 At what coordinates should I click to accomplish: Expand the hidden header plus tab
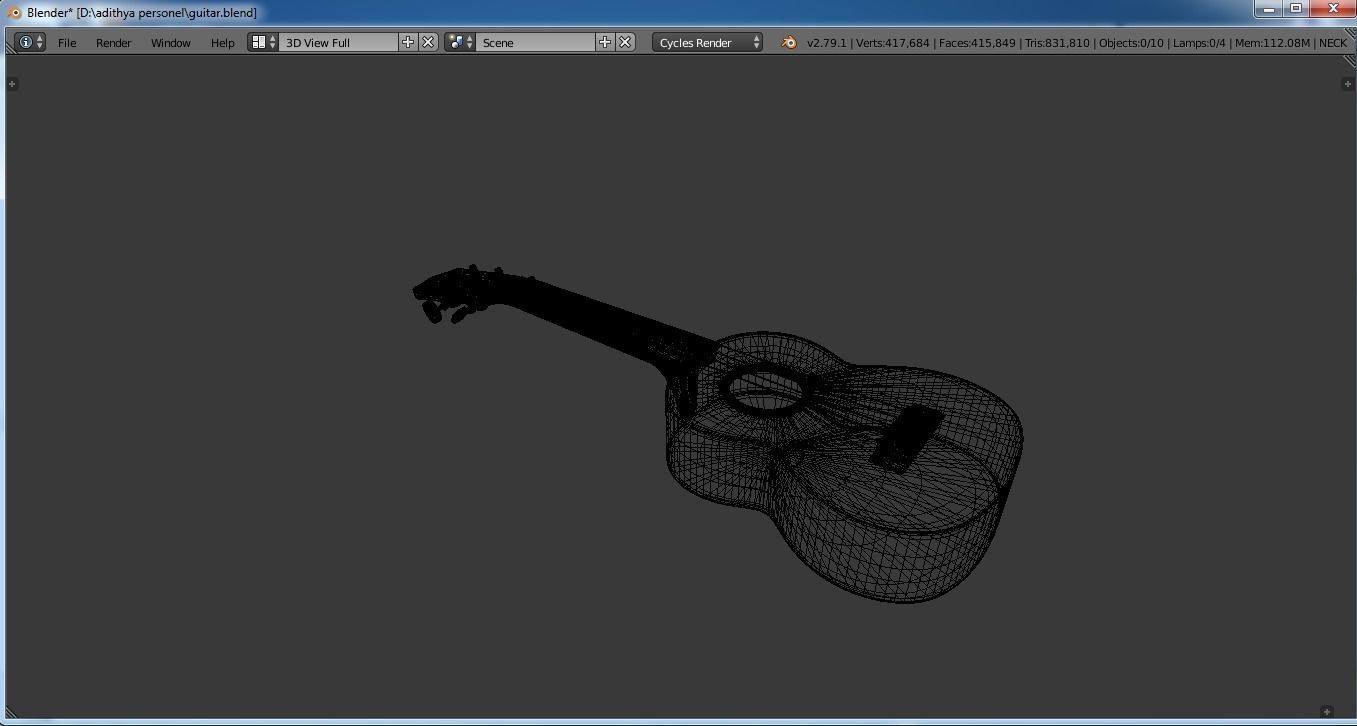[1326, 711]
